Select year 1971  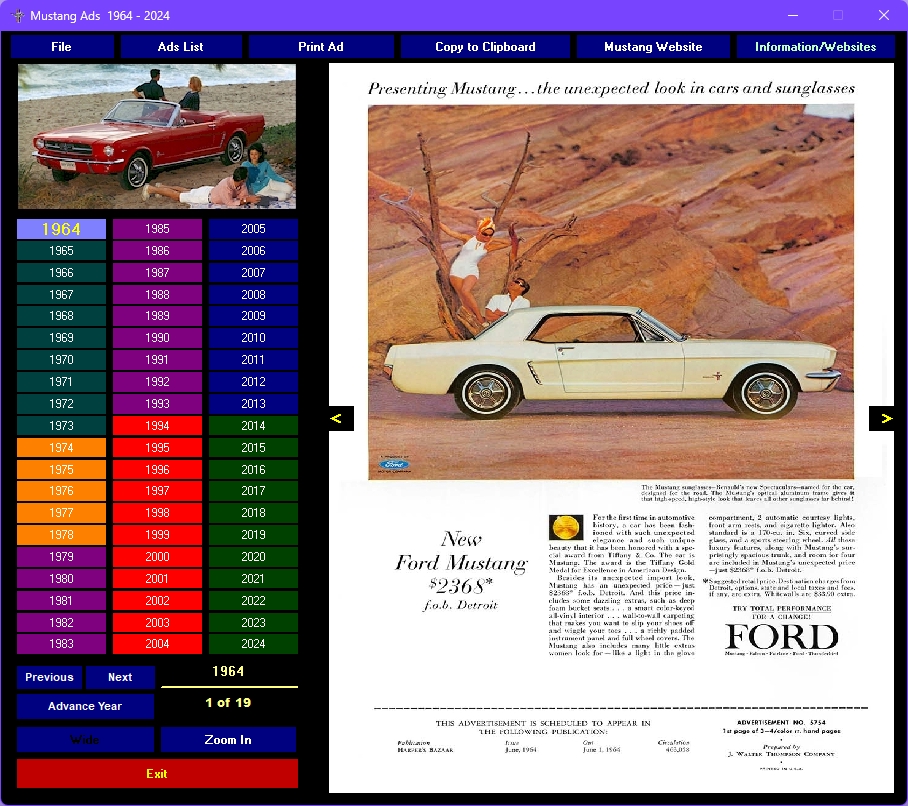(61, 382)
